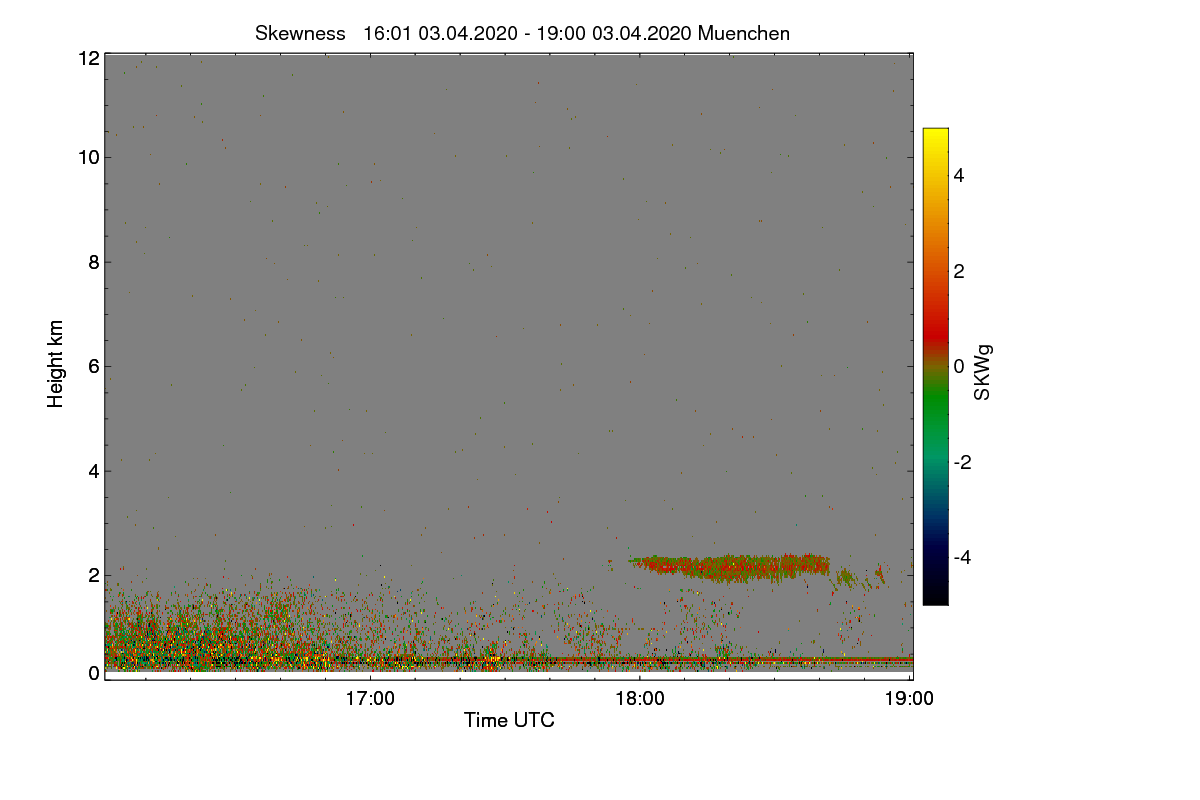Click the plot title 'Skewness ... Muenchen'

coord(522,33)
